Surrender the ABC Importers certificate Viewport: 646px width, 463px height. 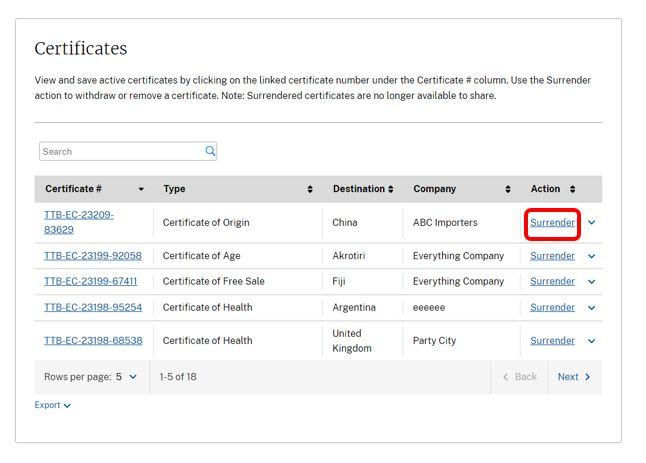coord(552,223)
